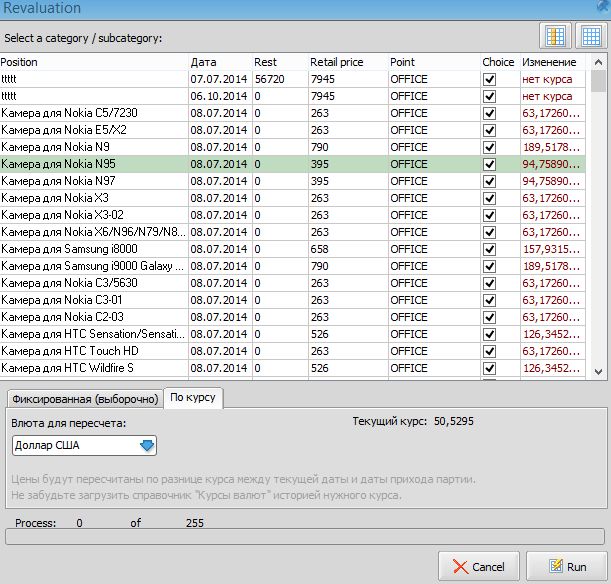Switch to the Фиксированная (выборочно) tab

[x=84, y=399]
